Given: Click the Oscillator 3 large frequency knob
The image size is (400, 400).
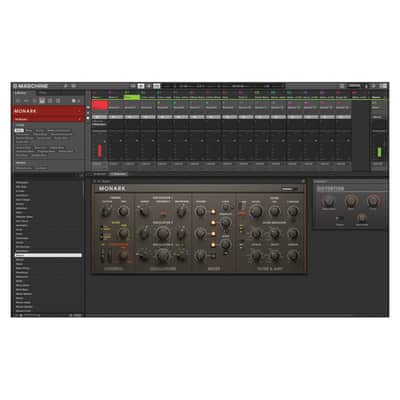Looking at the screenshot, I should (163, 256).
